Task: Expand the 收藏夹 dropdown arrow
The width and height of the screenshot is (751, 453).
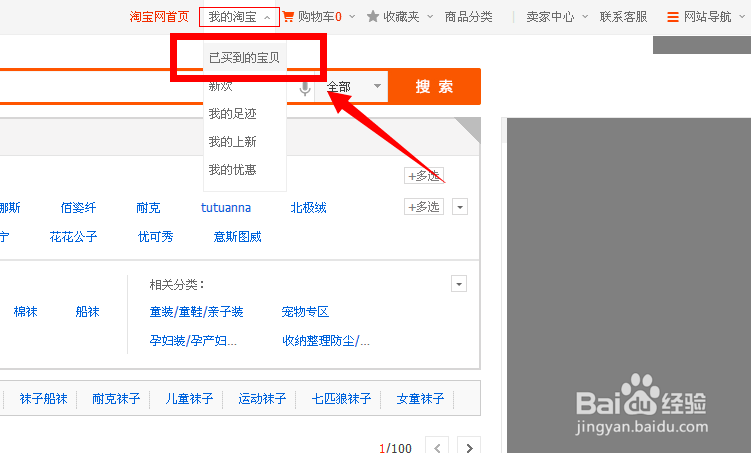Action: 430,17
